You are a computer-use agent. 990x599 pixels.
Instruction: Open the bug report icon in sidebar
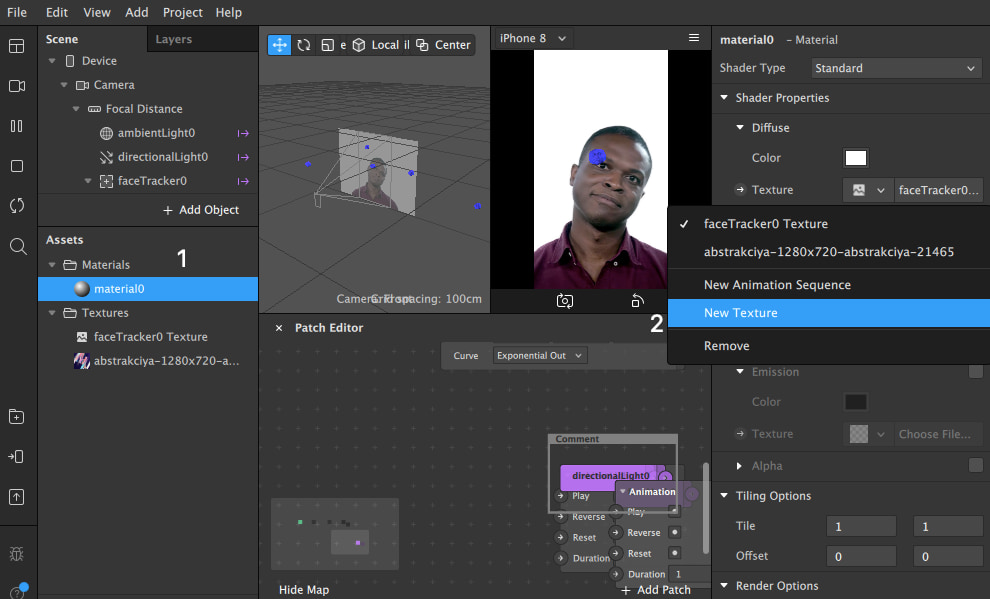pos(17,554)
